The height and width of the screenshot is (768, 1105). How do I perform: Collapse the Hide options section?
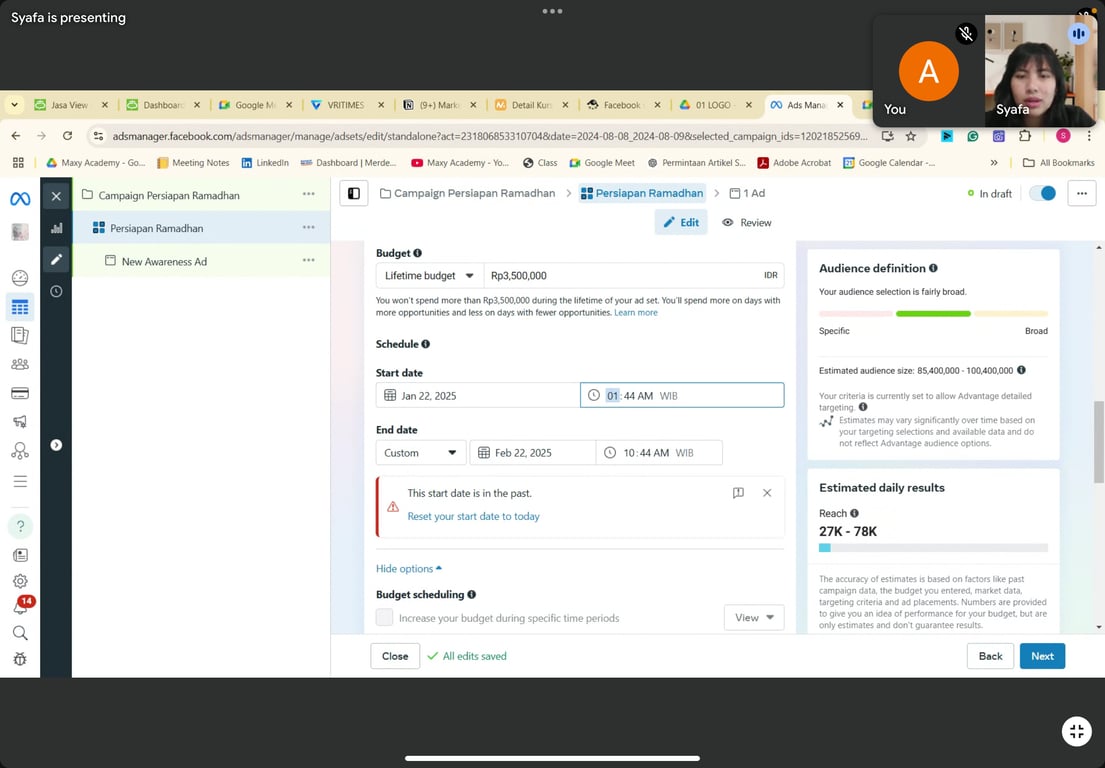[409, 569]
